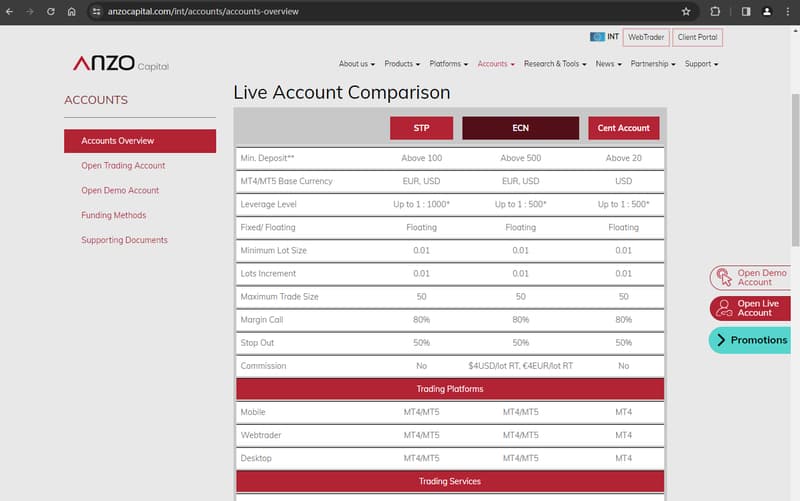Open the Promotions floating button

point(750,340)
